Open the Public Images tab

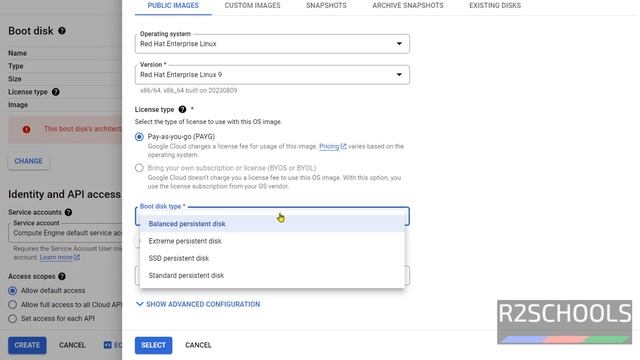click(173, 6)
